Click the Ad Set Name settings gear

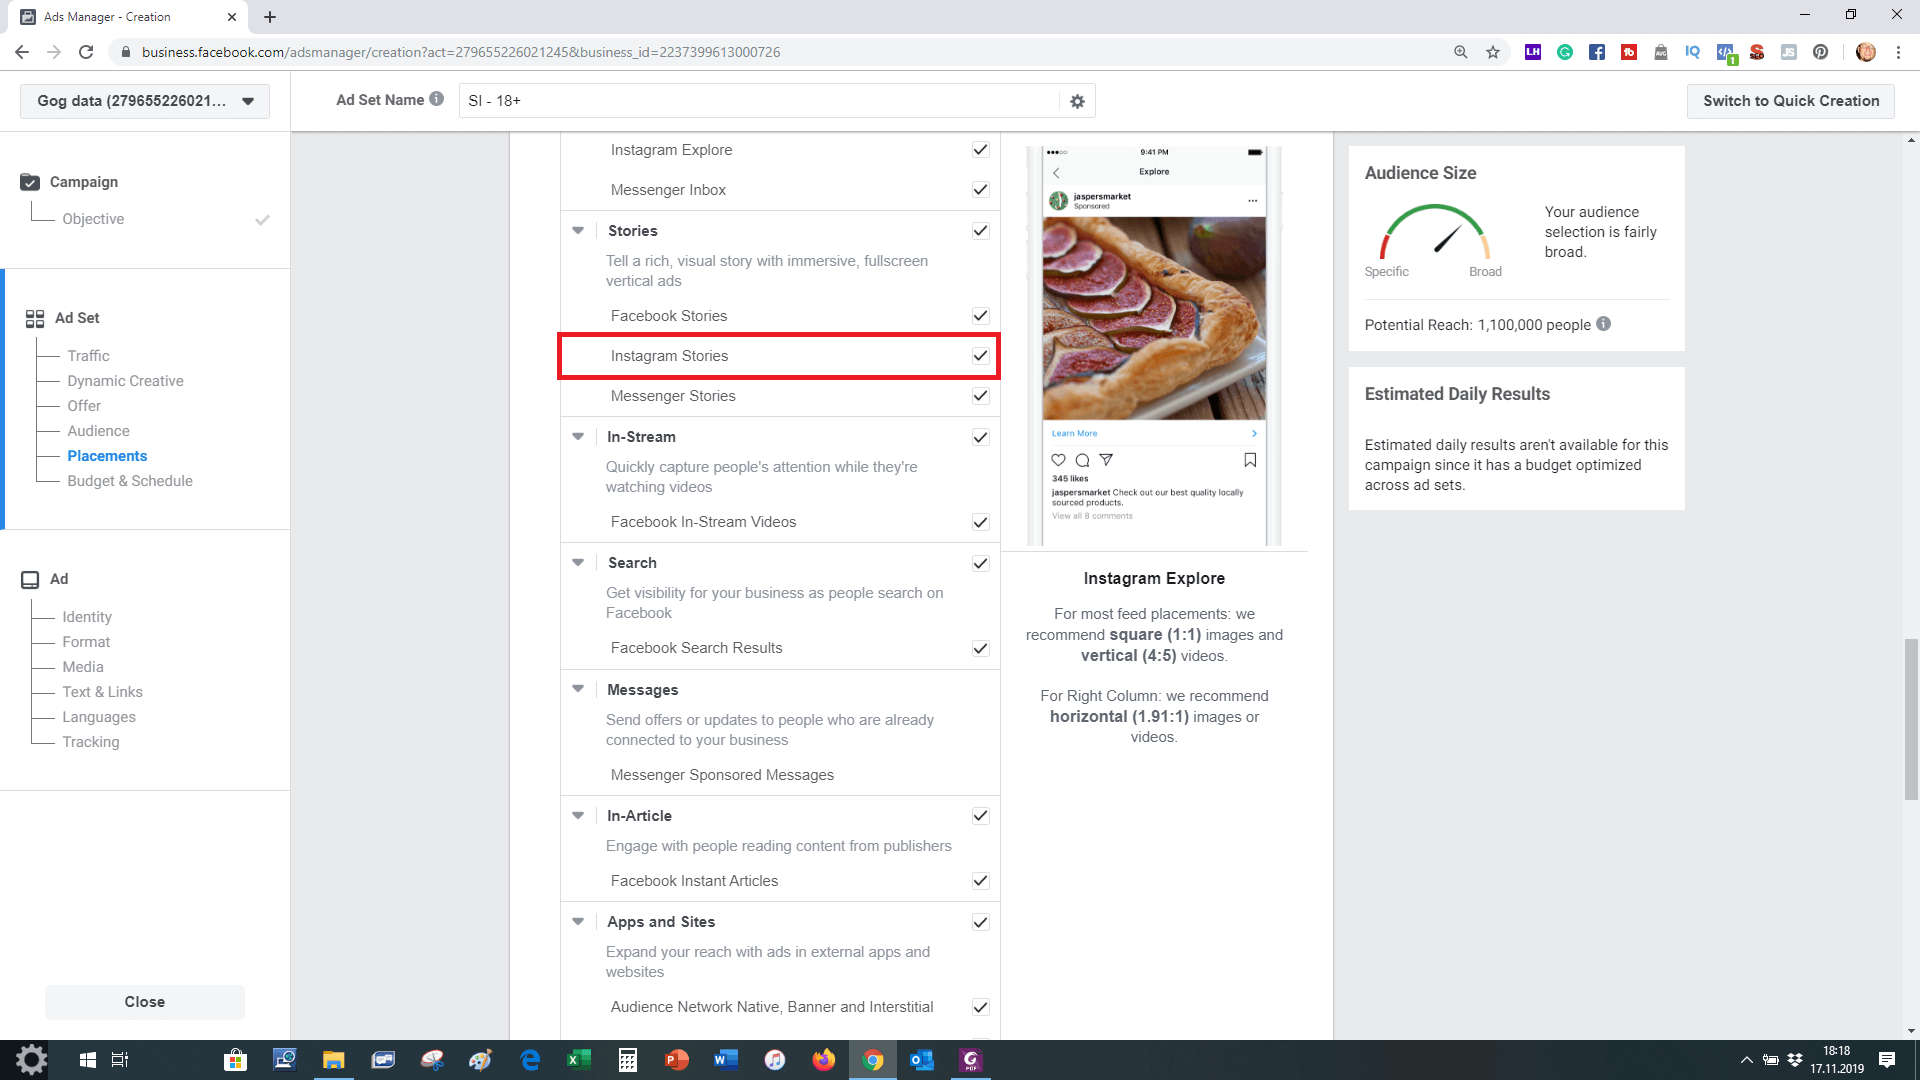pos(1077,101)
